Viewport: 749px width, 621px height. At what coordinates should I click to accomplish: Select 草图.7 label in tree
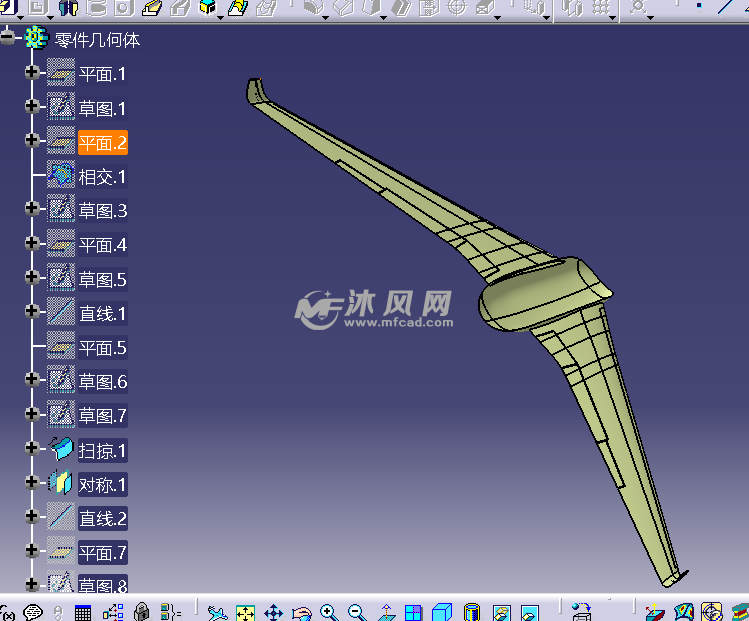(x=103, y=416)
